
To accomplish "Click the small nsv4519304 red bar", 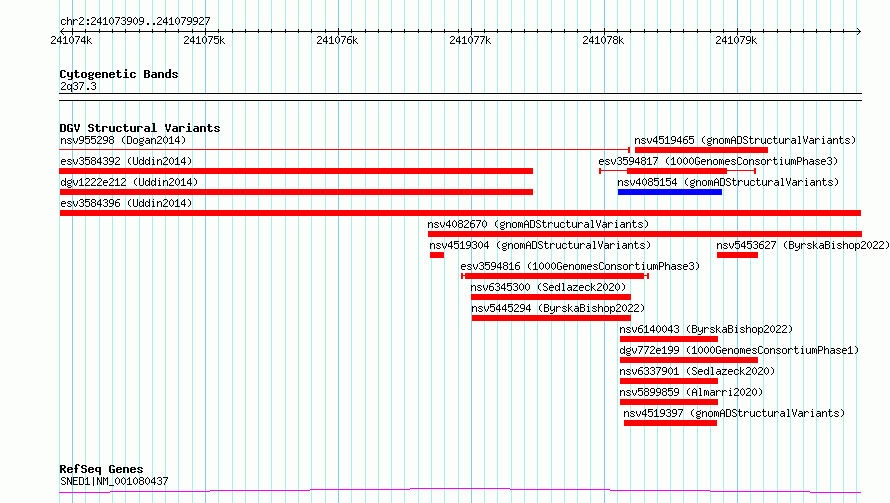I will tap(437, 255).
